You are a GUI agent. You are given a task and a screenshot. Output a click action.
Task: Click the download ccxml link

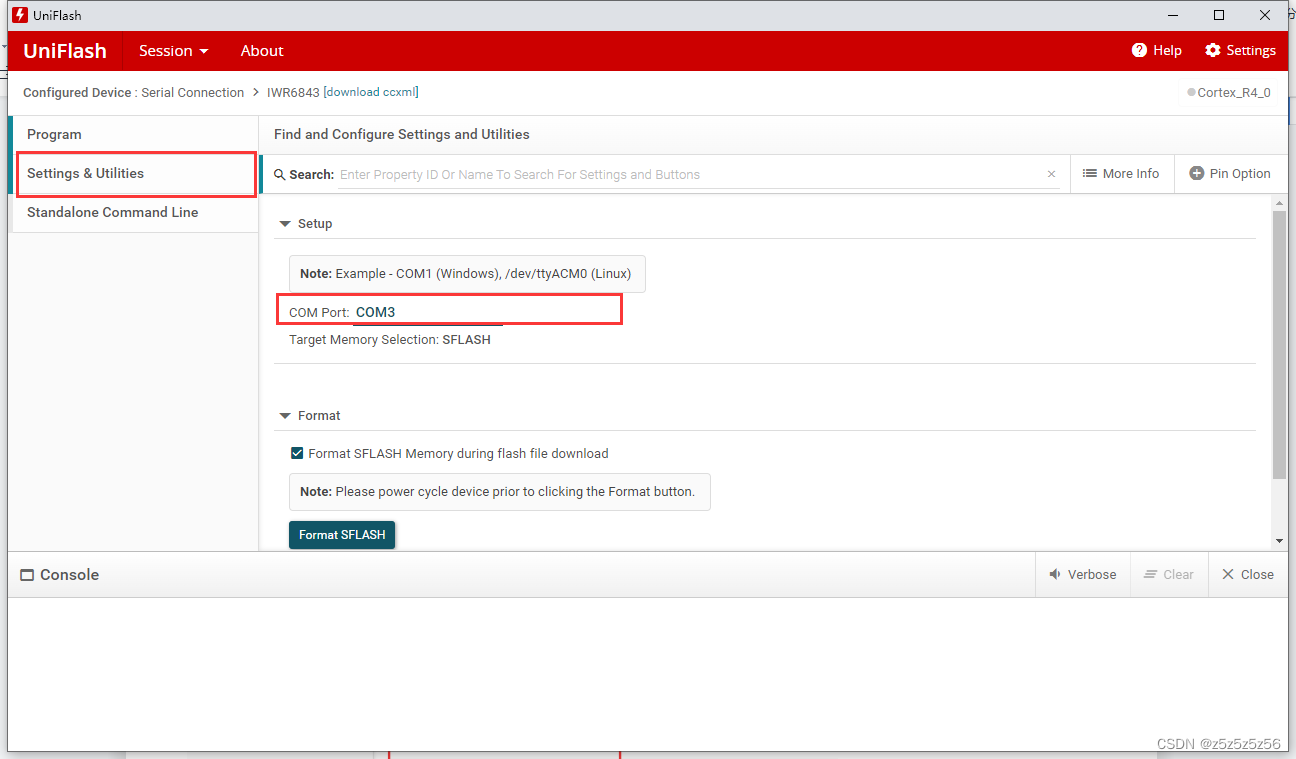point(371,92)
